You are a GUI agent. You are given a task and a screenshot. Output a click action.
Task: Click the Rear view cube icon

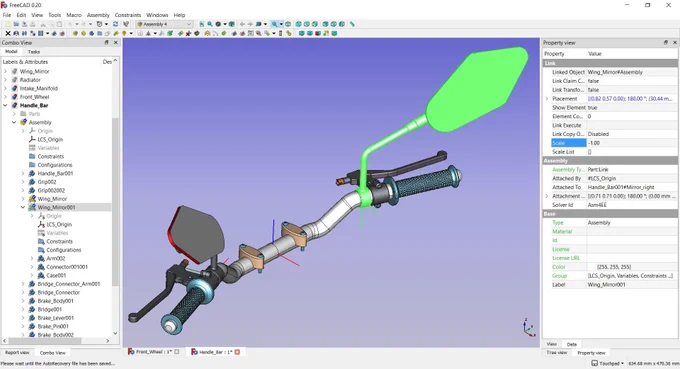point(325,24)
